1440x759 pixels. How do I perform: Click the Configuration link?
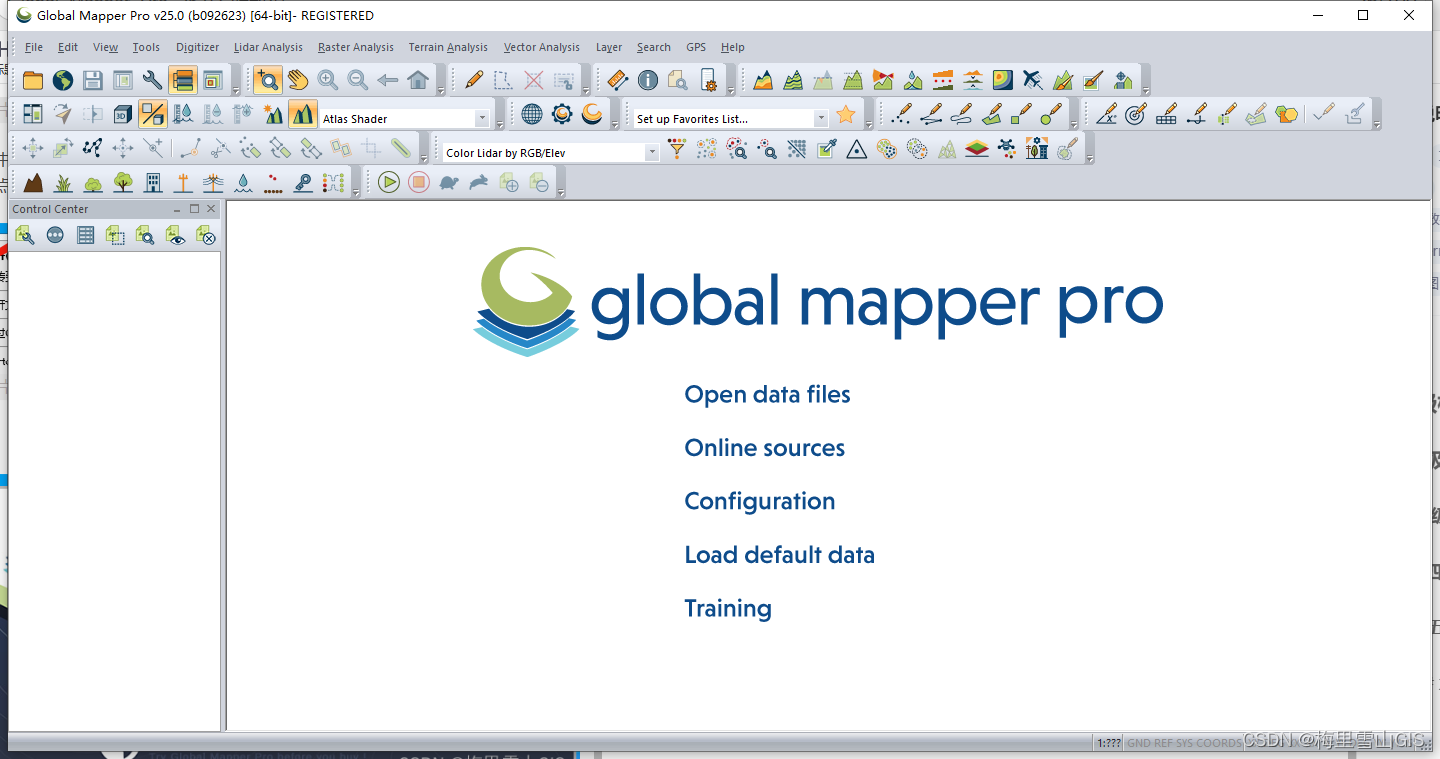click(760, 502)
